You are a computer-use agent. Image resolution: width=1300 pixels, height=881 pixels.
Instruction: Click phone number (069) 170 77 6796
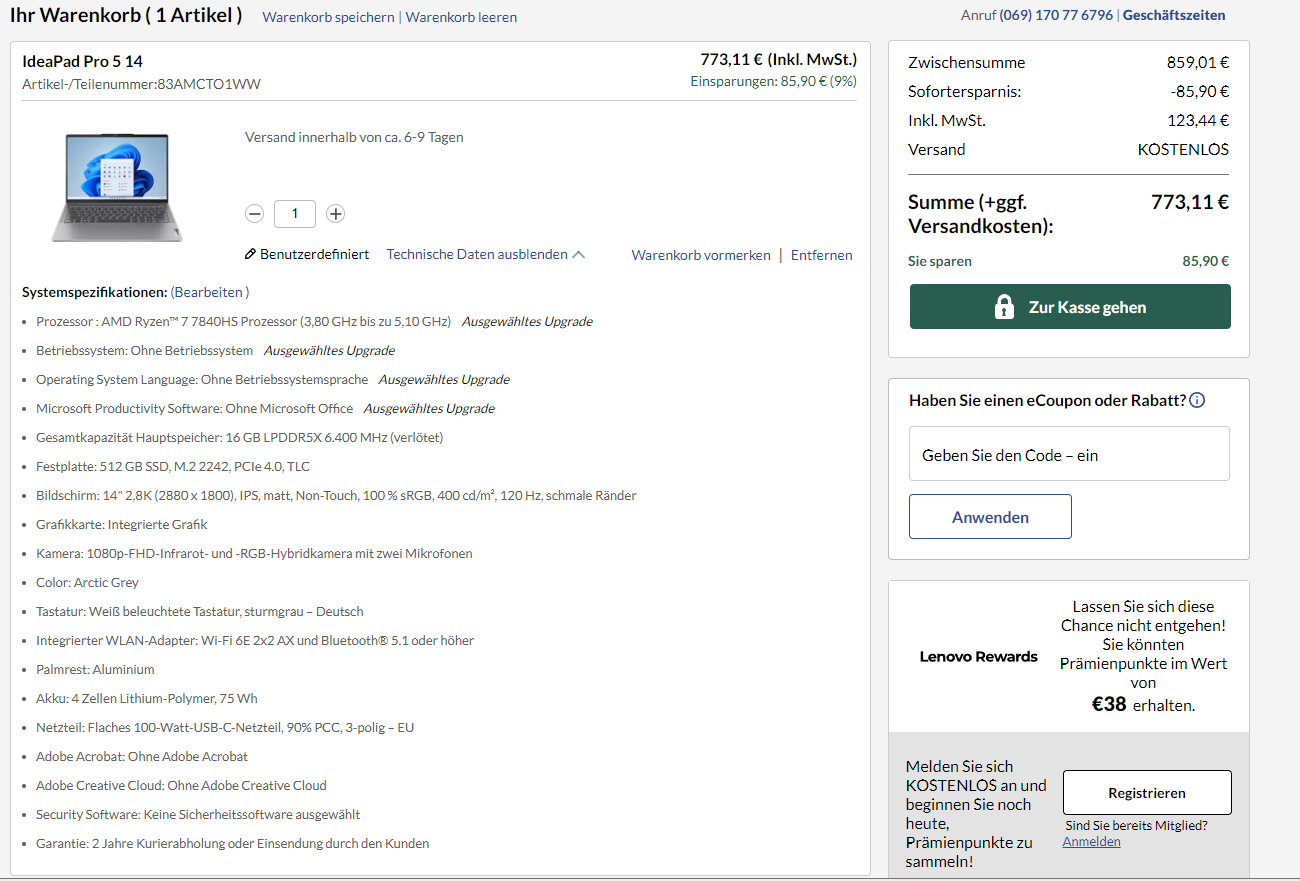[x=1056, y=15]
